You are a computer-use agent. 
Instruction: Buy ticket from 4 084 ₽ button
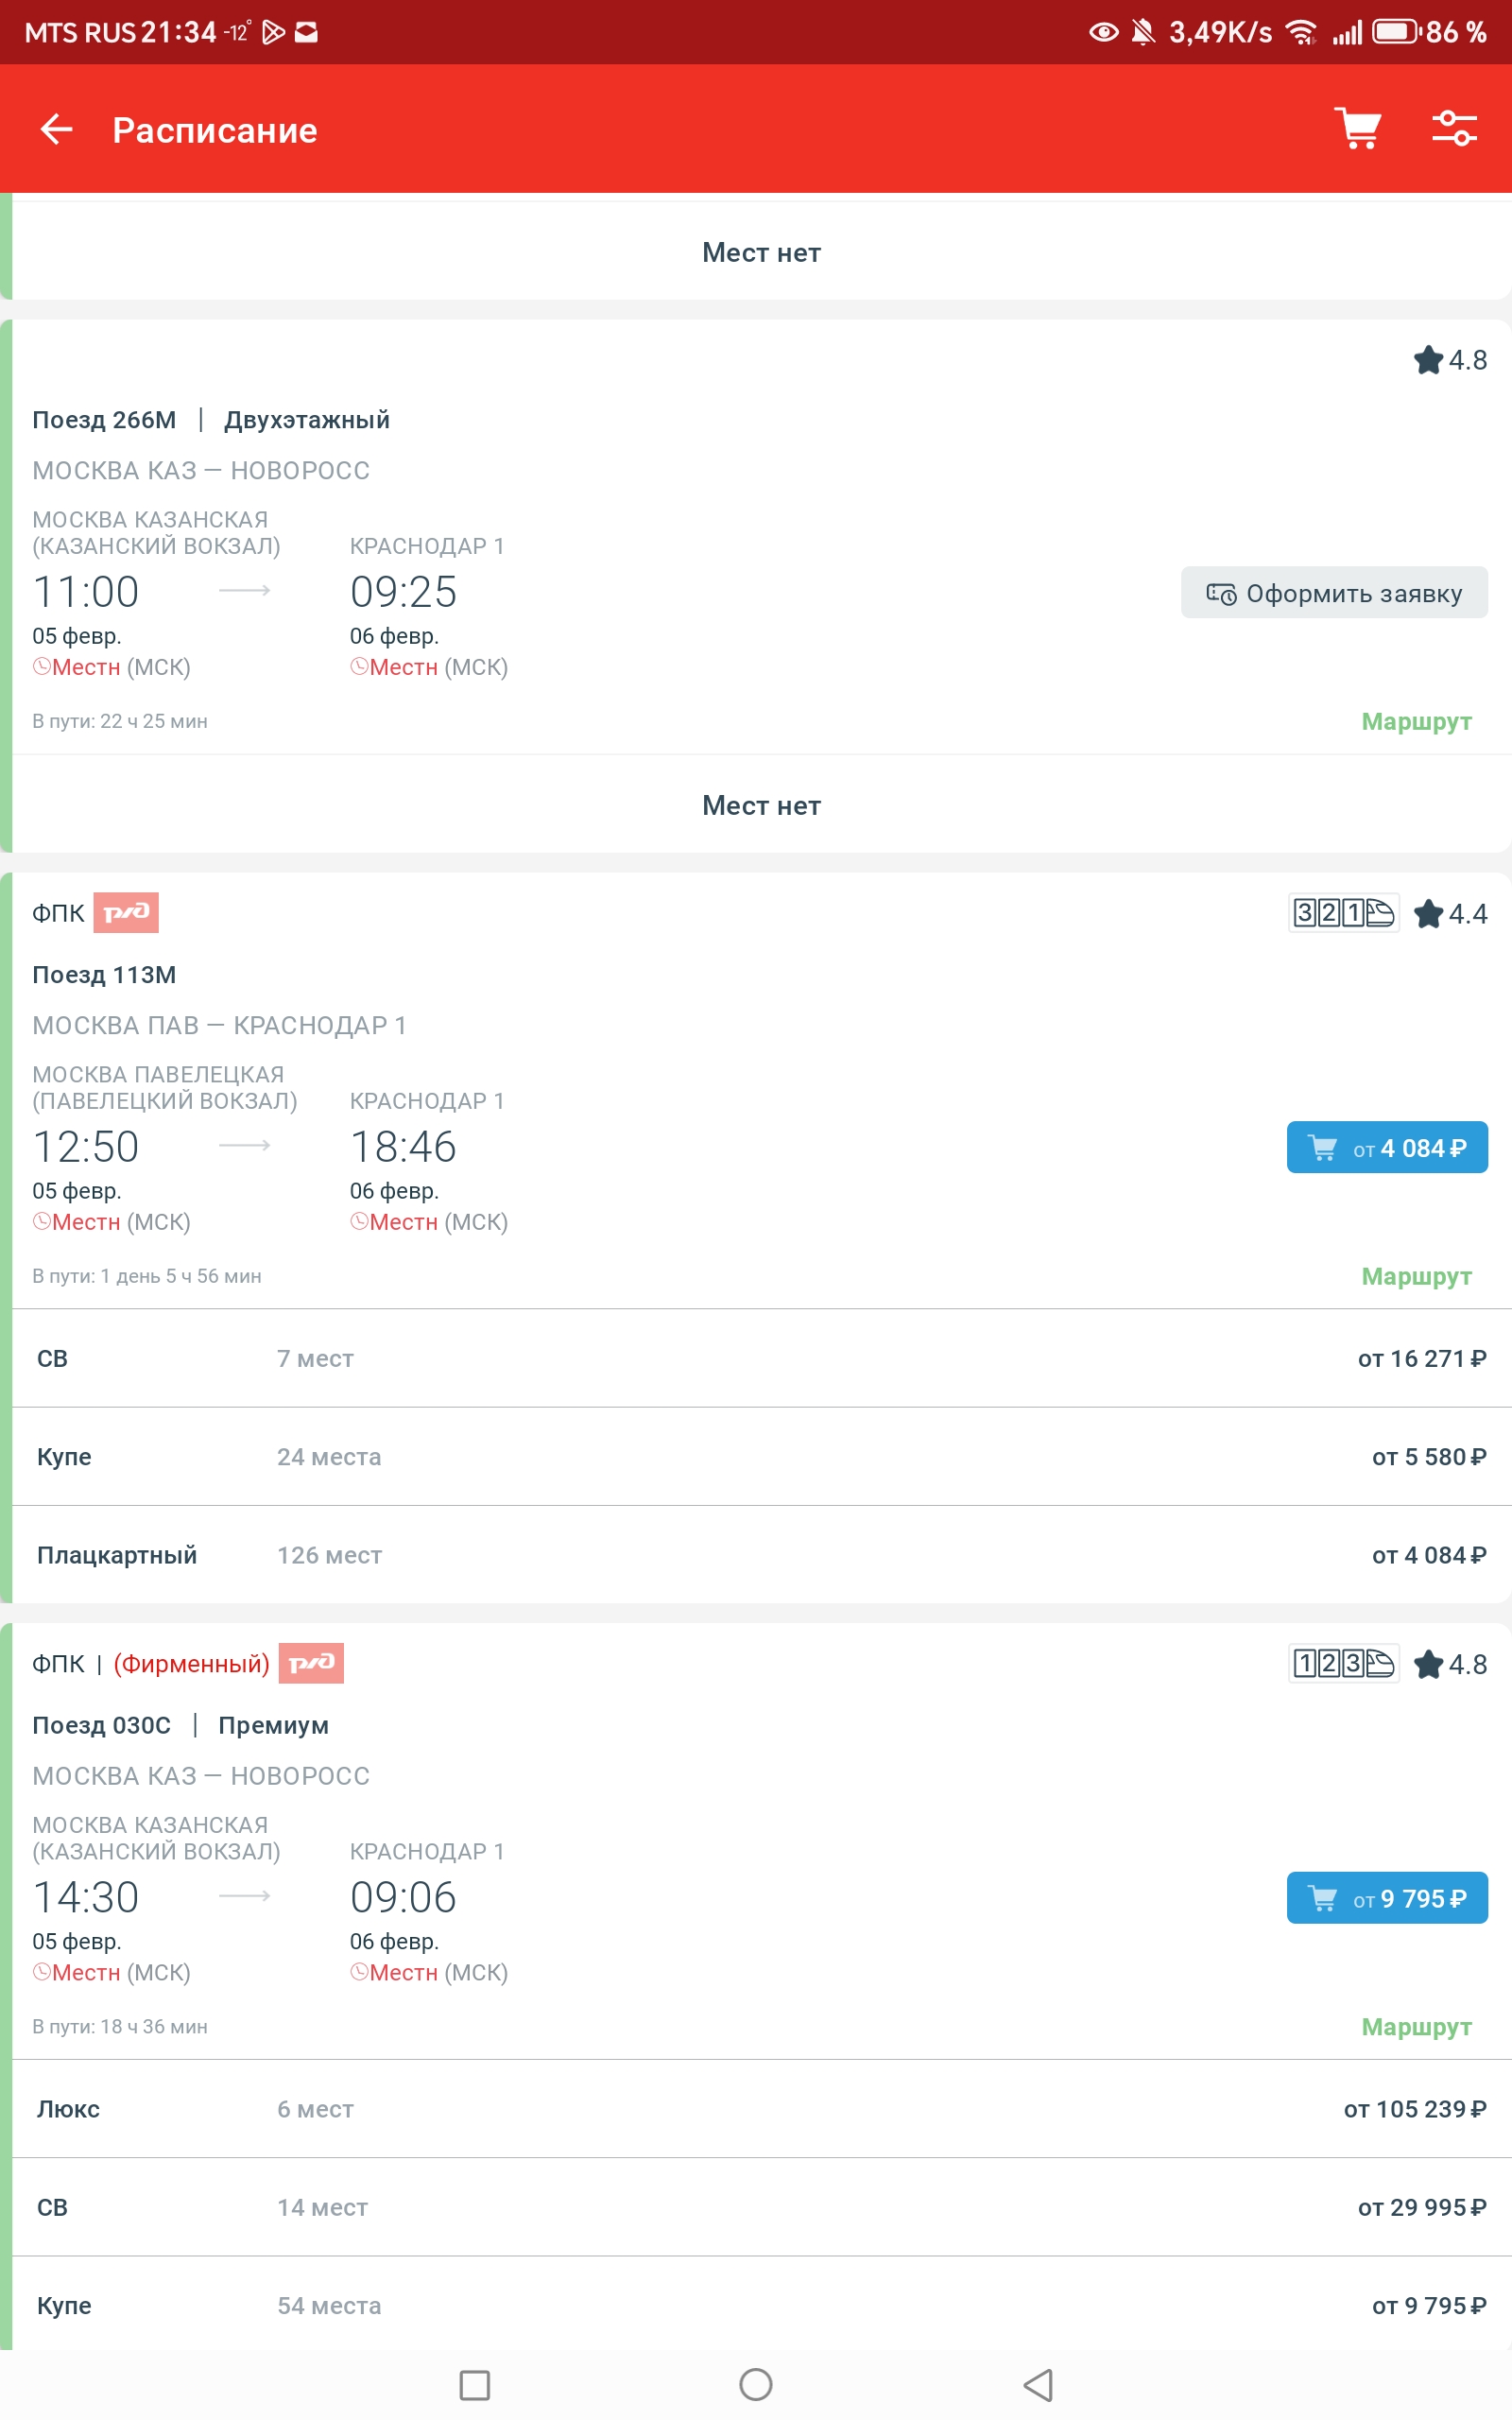click(1386, 1148)
